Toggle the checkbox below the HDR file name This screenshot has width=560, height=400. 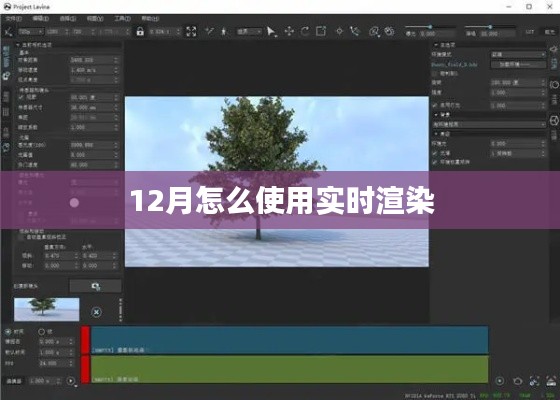(435, 73)
